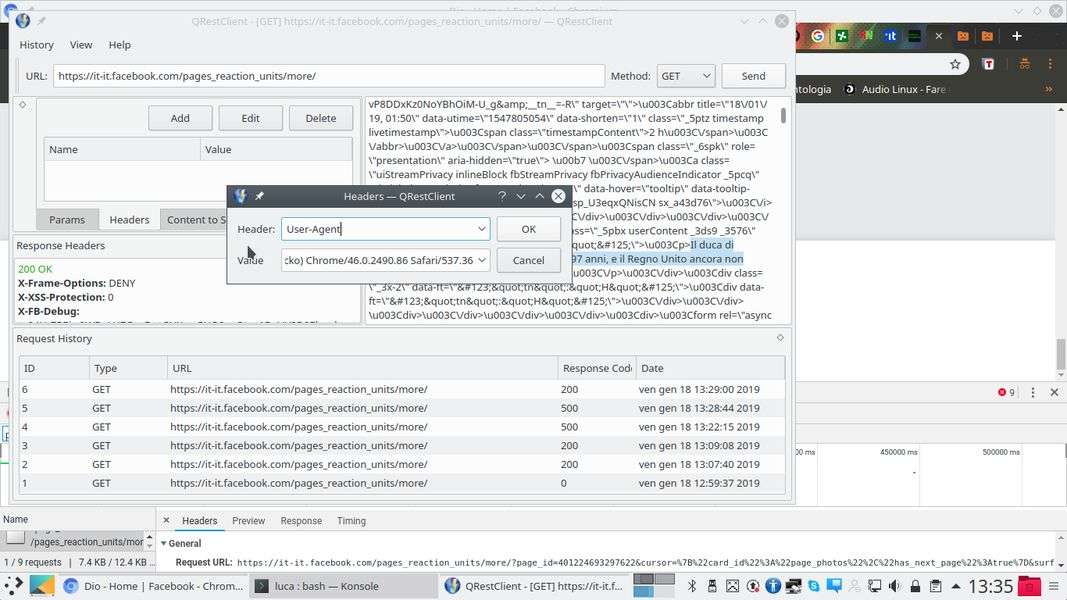Close the DevTools panel
1067x600 pixels.
pyautogui.click(x=1054, y=393)
